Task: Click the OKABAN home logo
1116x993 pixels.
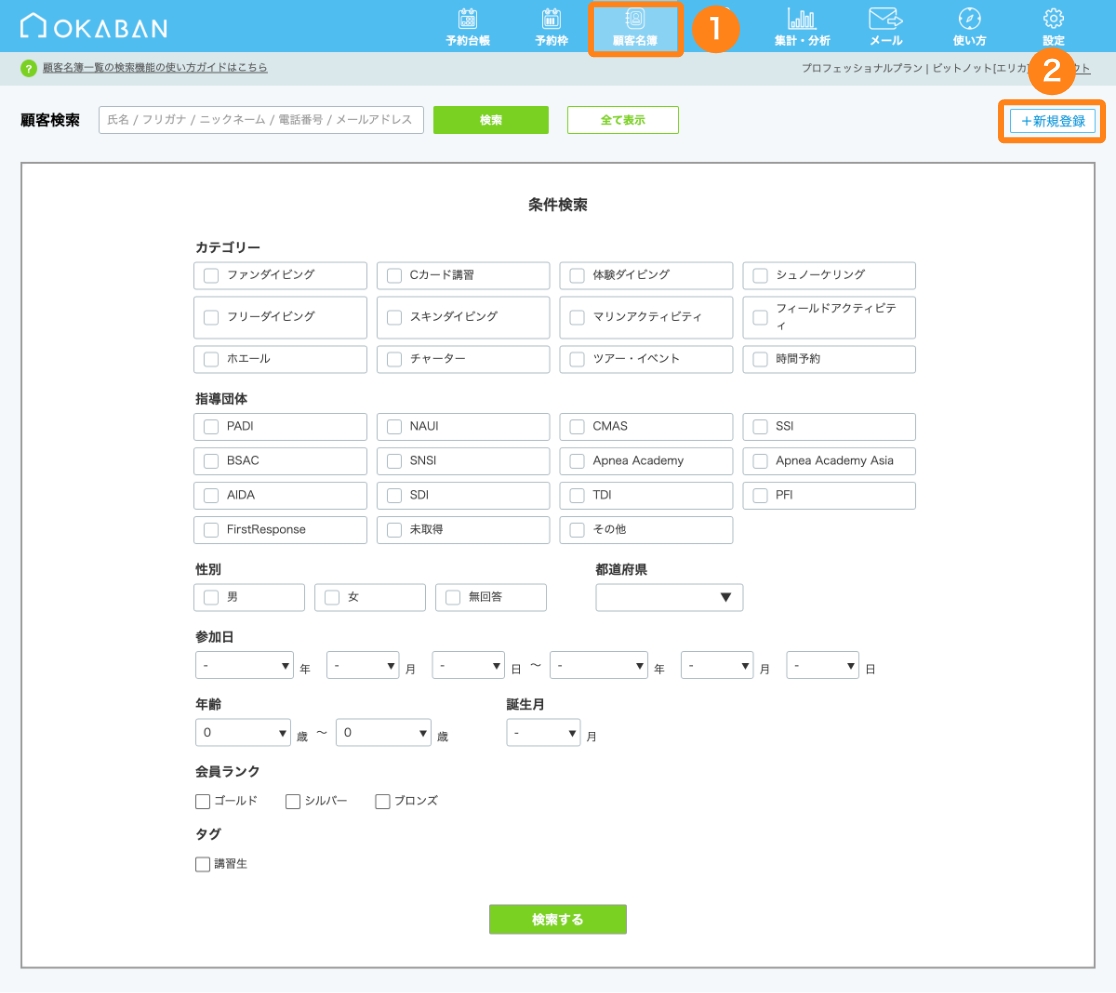Action: [x=93, y=27]
